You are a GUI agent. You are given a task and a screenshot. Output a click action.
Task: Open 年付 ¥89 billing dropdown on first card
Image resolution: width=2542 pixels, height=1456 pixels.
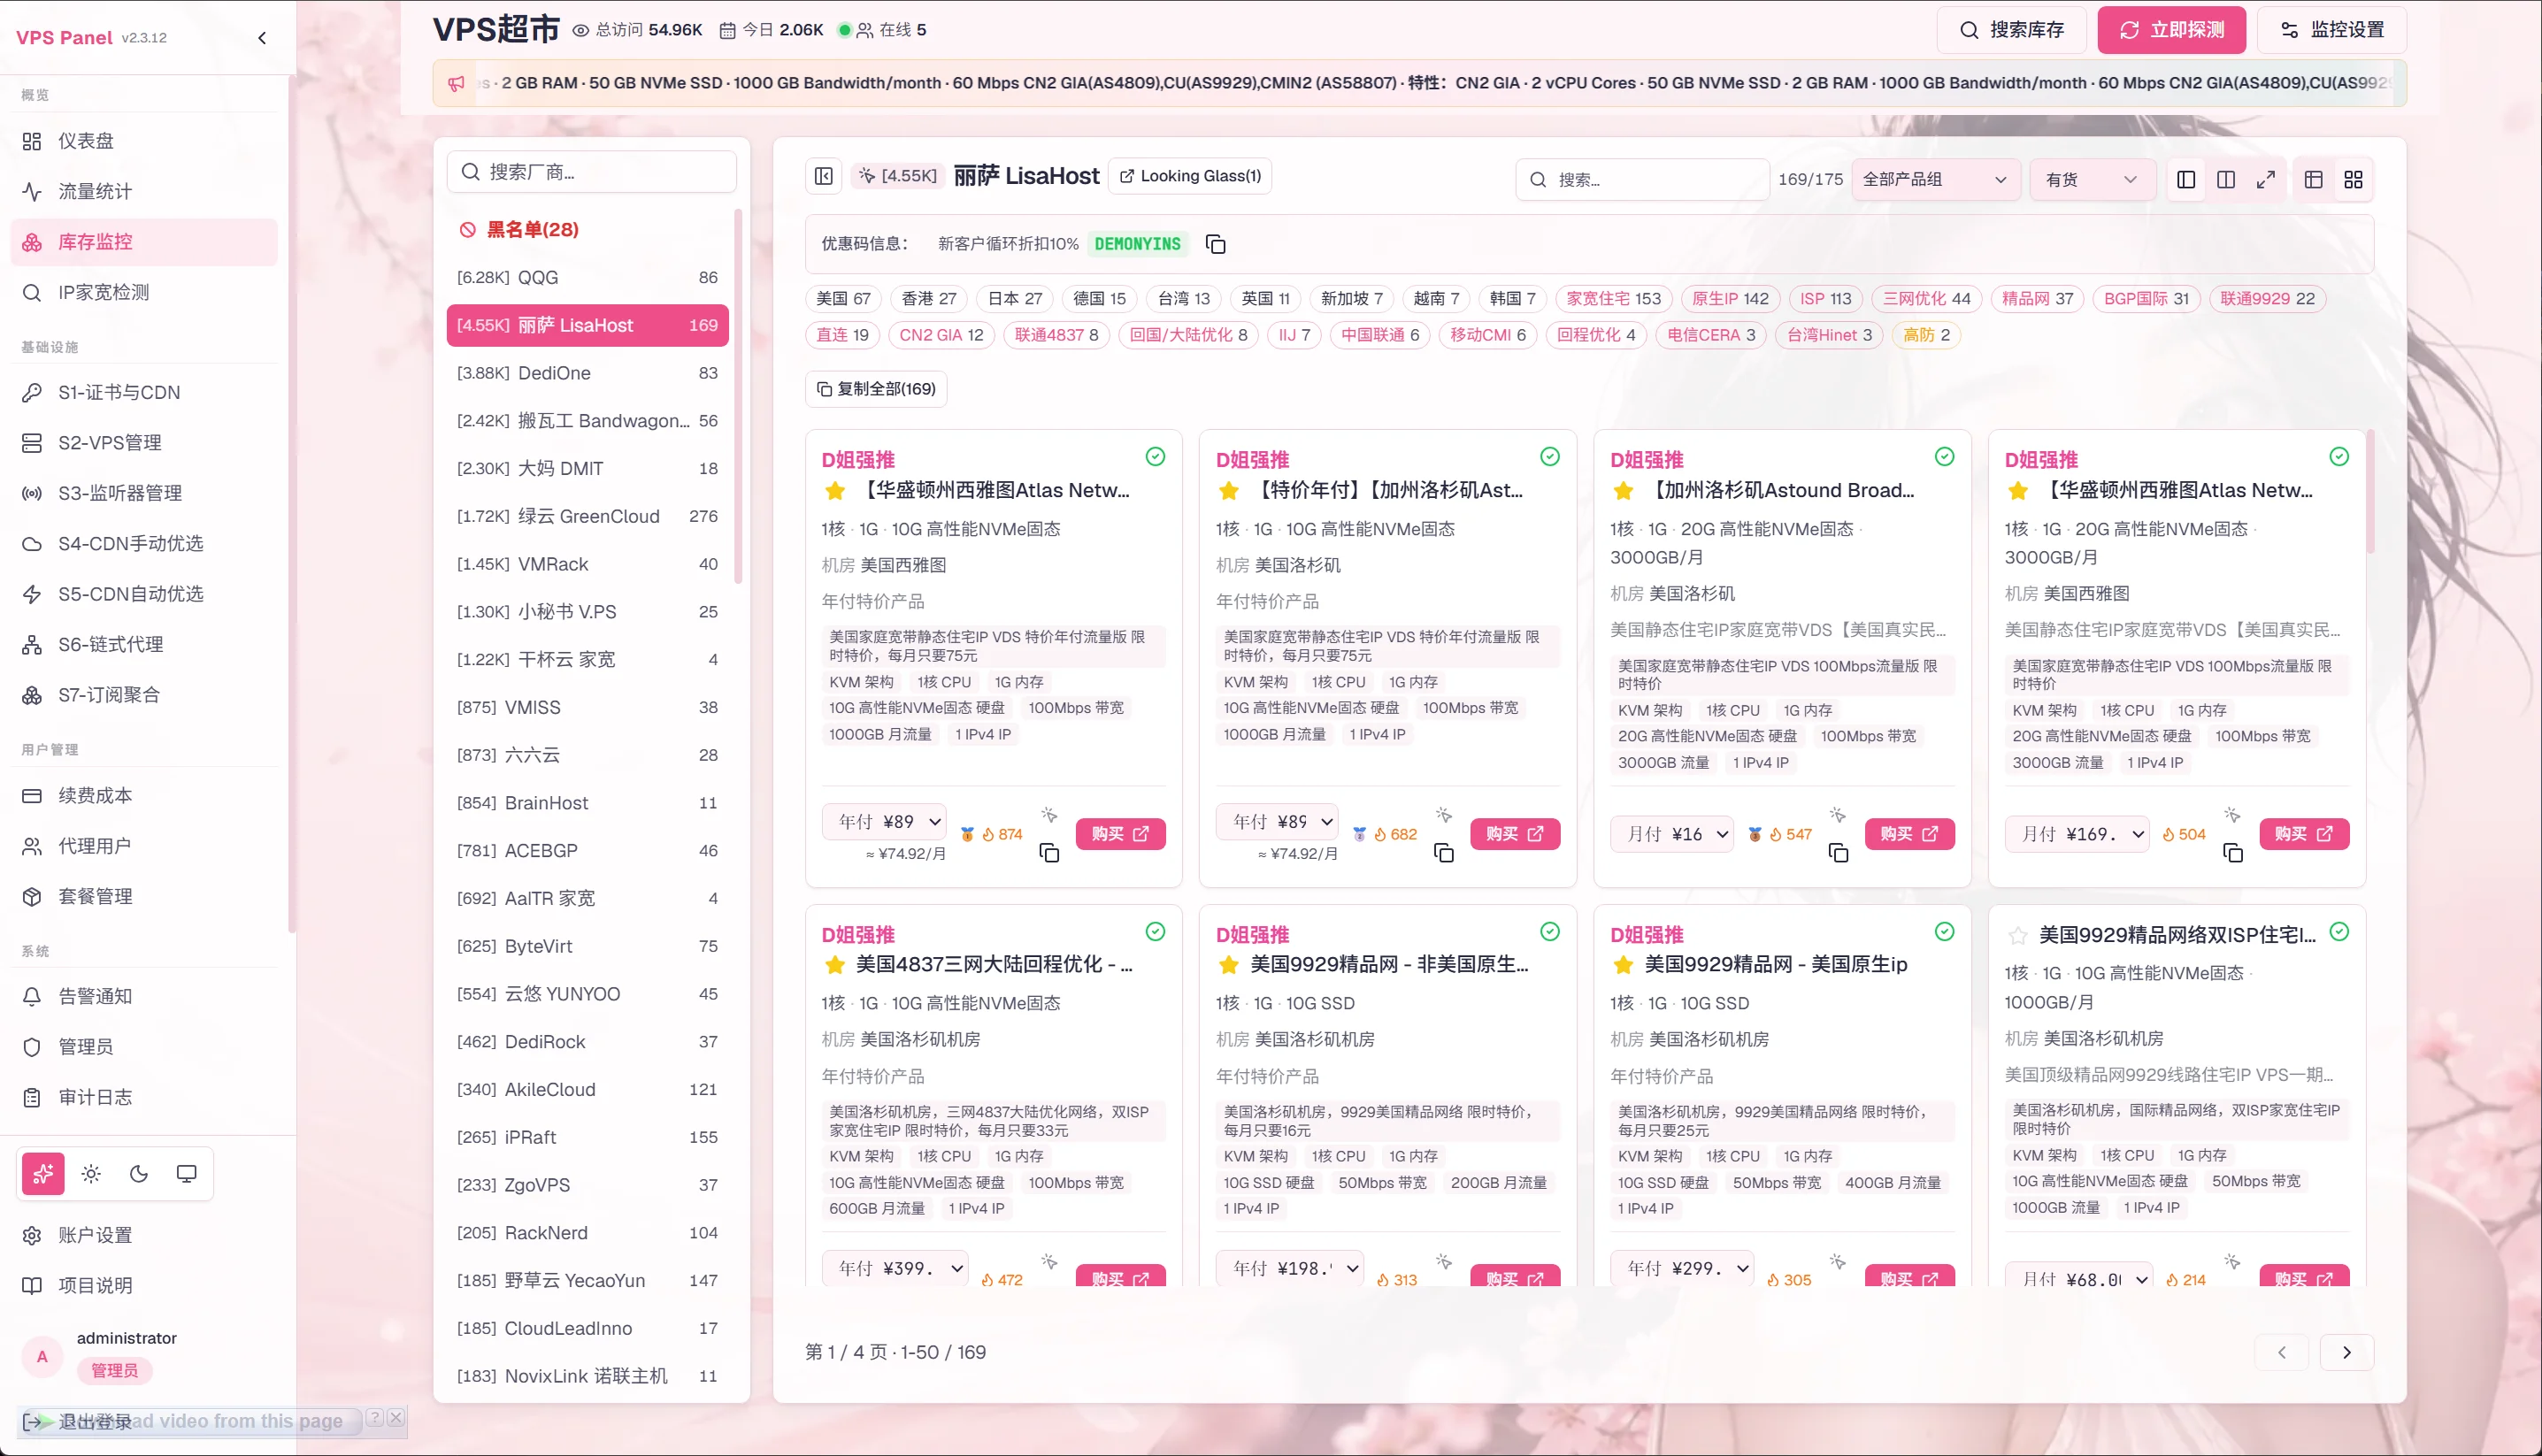[885, 822]
